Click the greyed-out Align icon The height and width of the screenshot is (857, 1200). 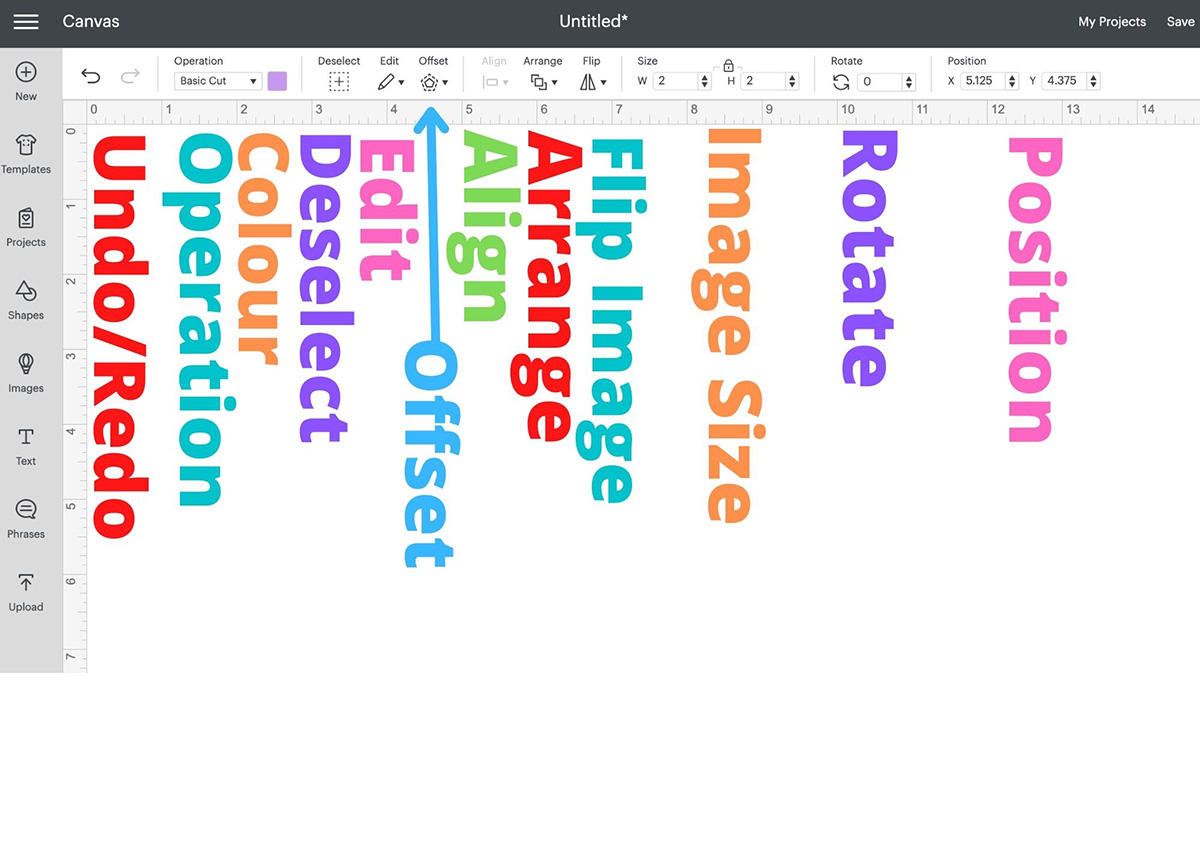pos(490,82)
